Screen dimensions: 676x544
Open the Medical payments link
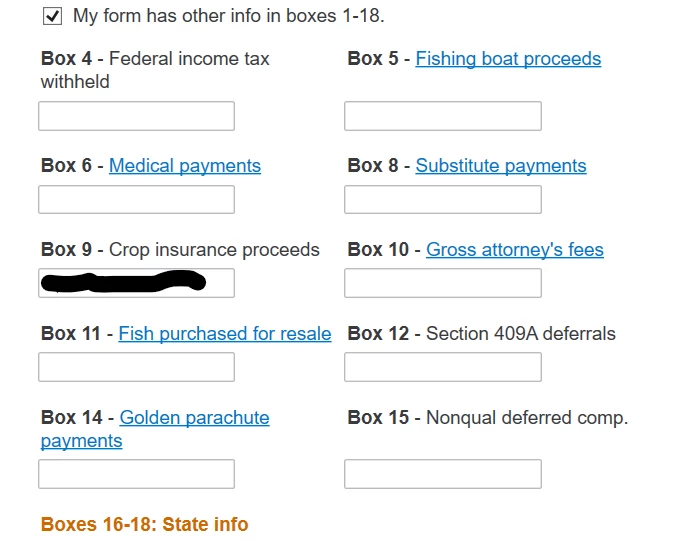coord(185,166)
